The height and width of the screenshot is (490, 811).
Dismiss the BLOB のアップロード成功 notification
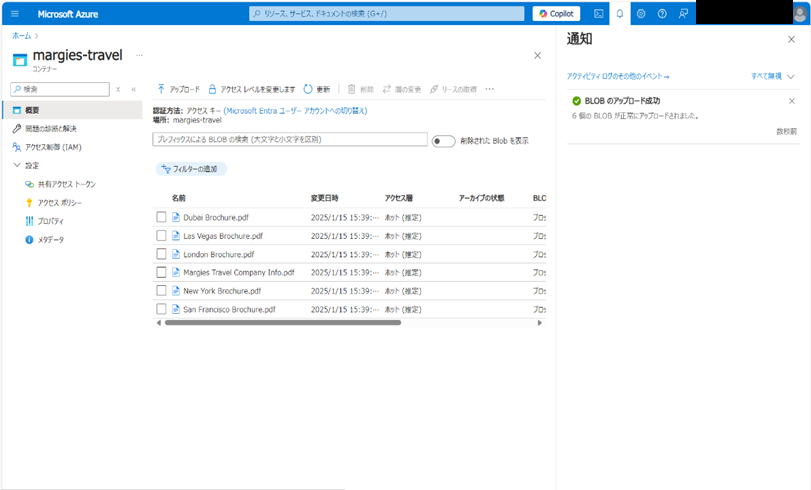(x=791, y=101)
